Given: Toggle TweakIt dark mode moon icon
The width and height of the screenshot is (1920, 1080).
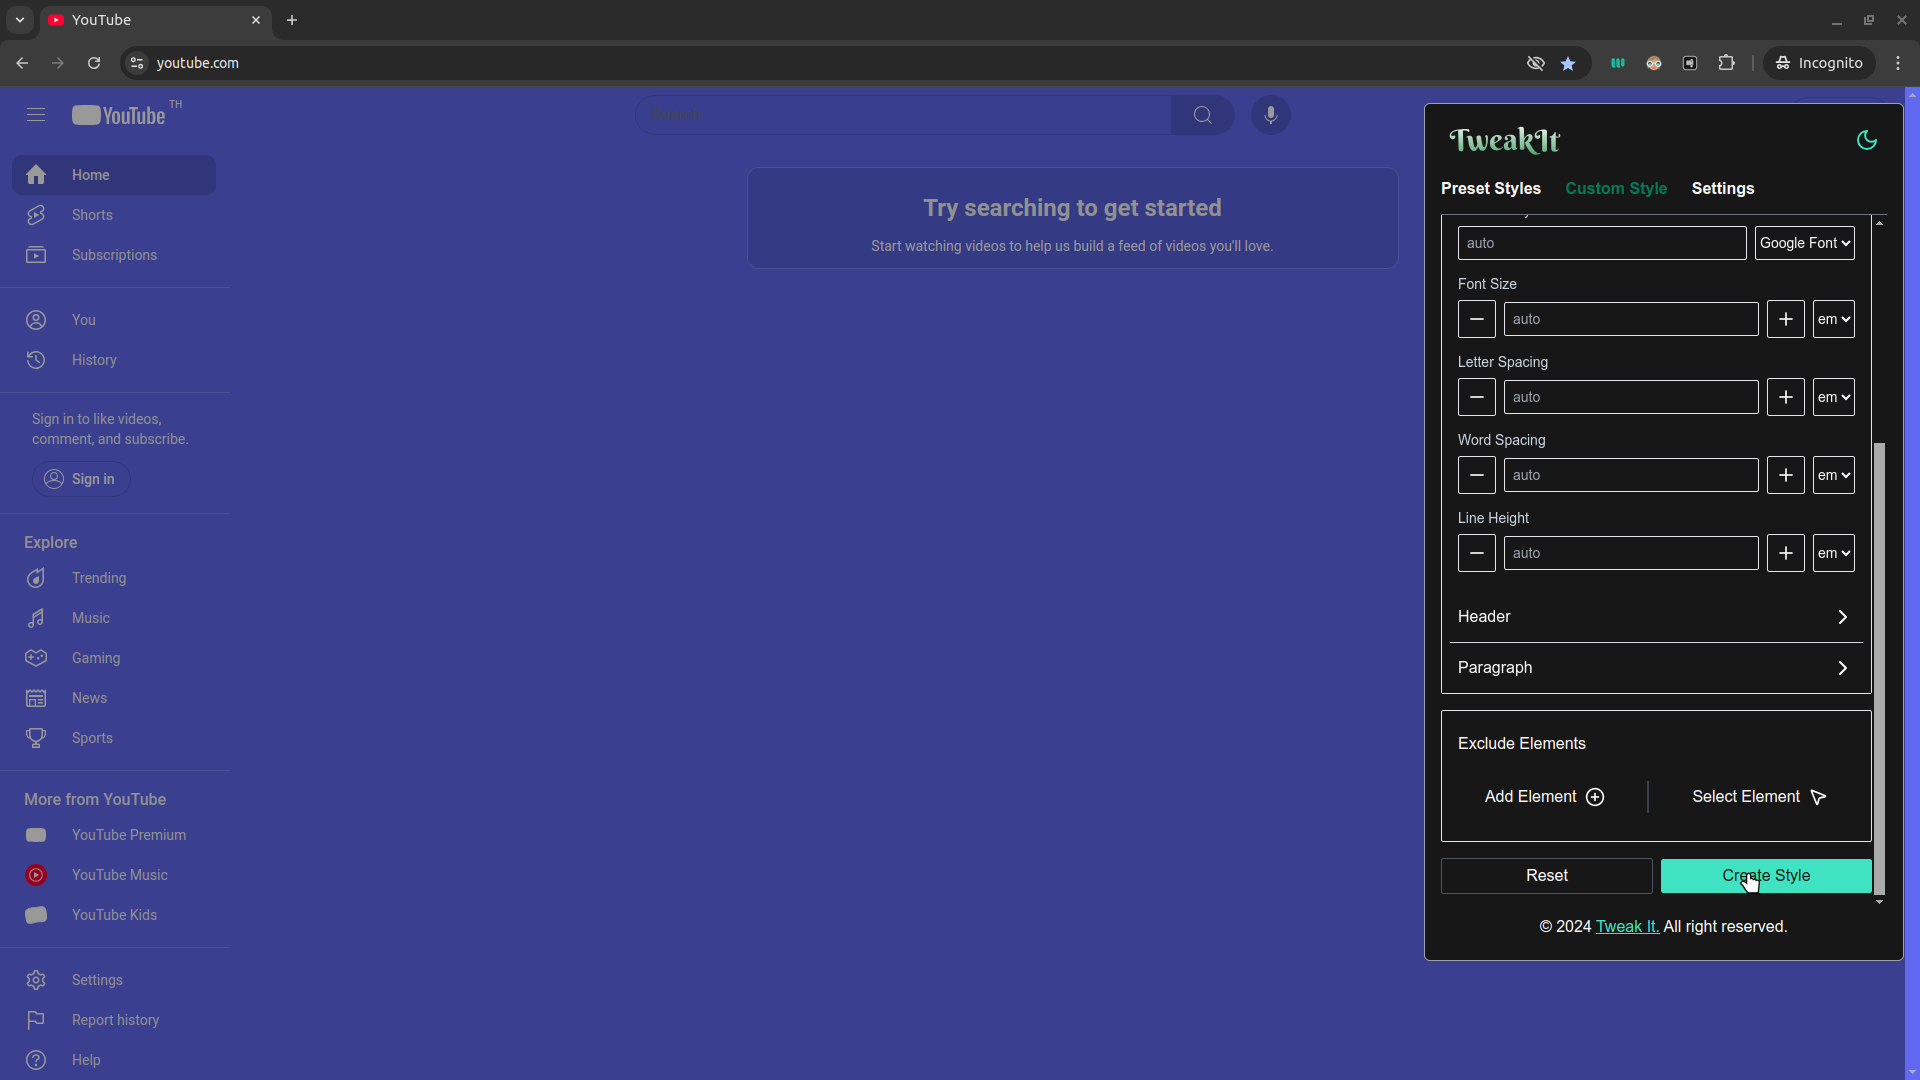Looking at the screenshot, I should [1866, 140].
